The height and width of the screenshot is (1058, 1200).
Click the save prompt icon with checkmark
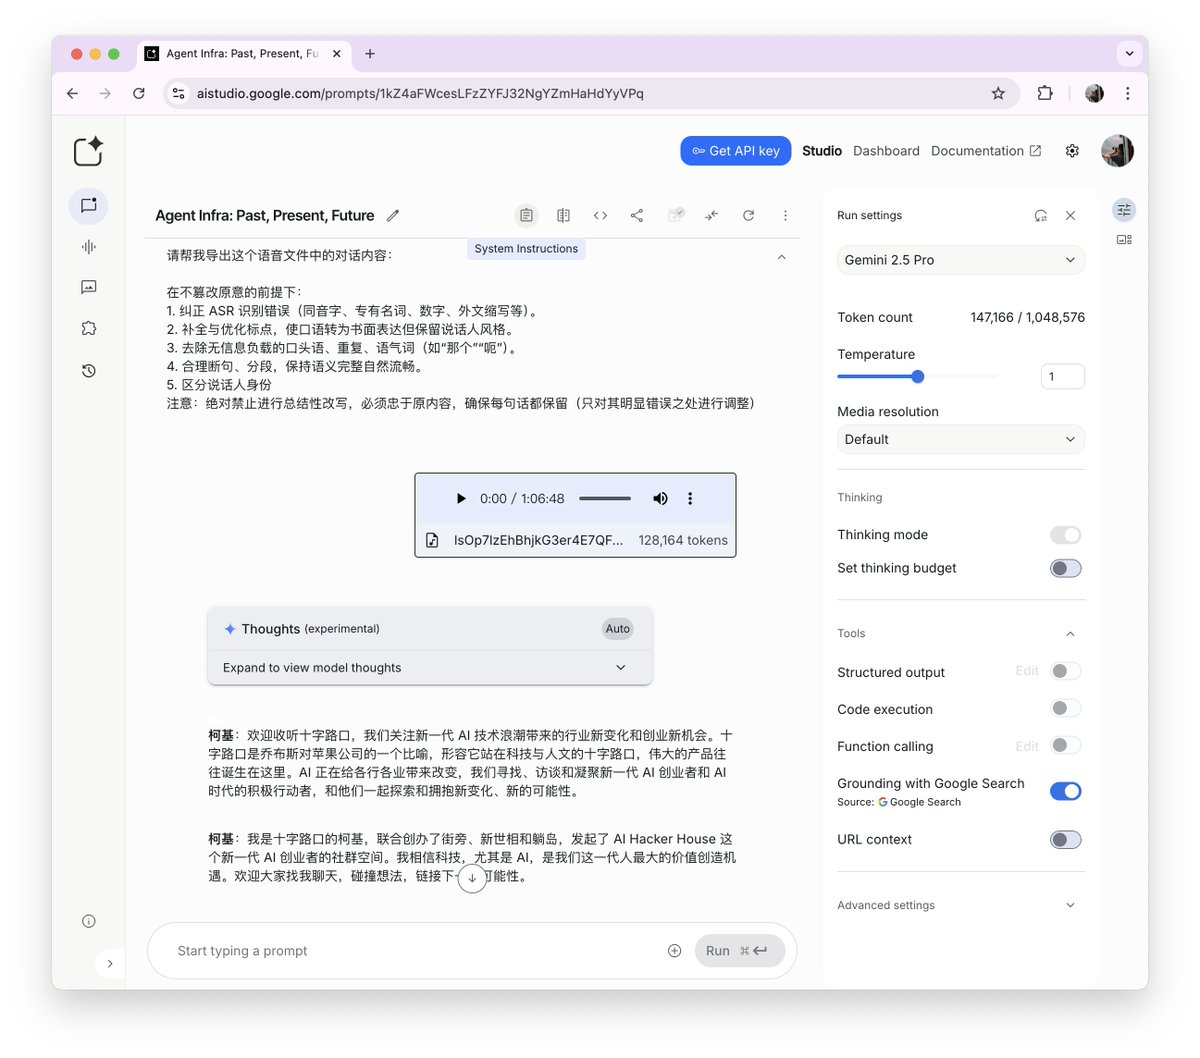(x=676, y=215)
